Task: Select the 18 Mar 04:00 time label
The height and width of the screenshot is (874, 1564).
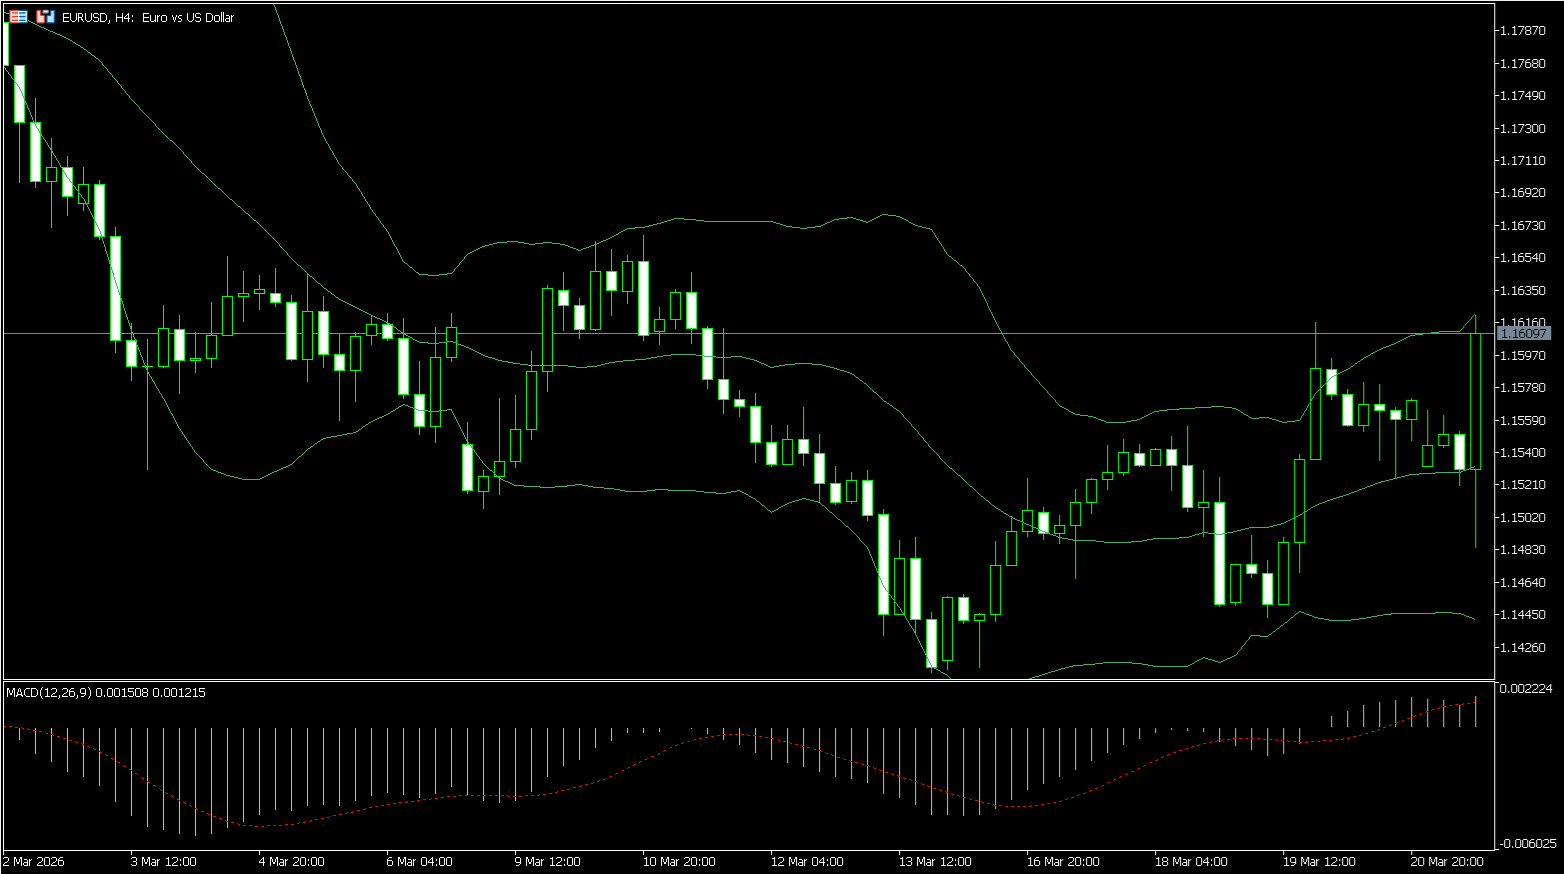Action: [1191, 861]
